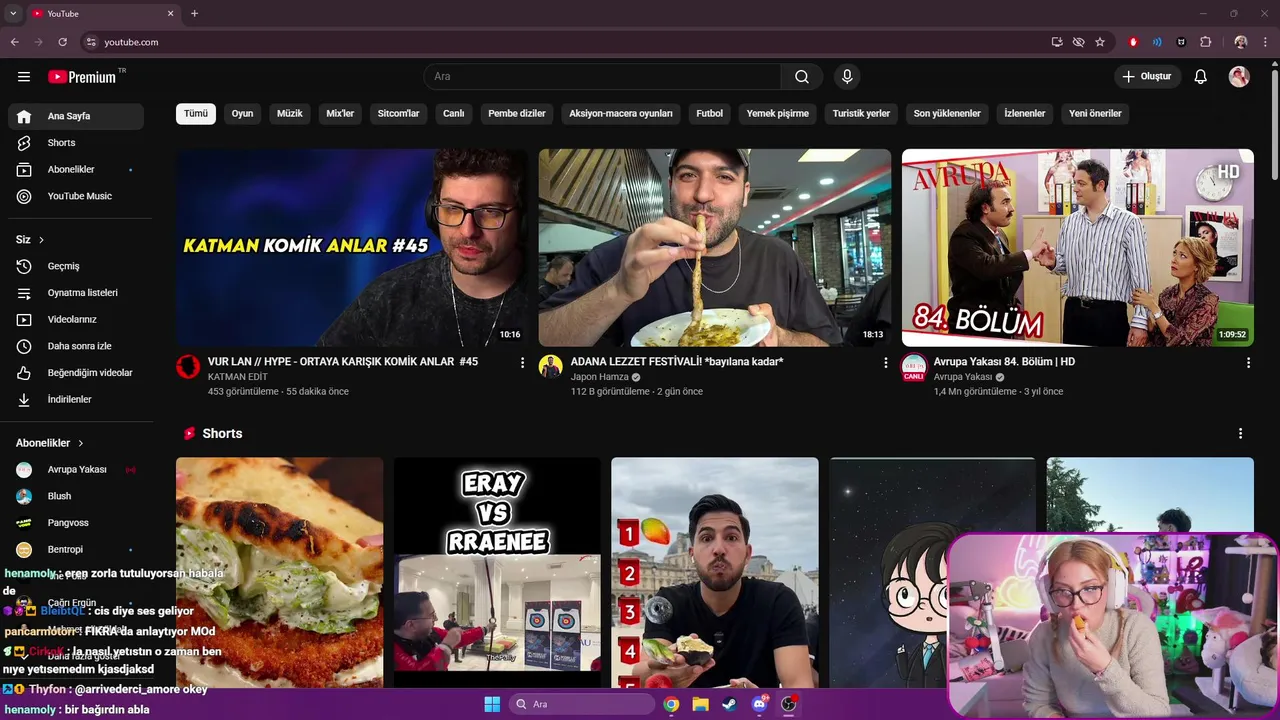The height and width of the screenshot is (720, 1280).
Task: Select the Oyun filter chip
Action: pyautogui.click(x=243, y=114)
